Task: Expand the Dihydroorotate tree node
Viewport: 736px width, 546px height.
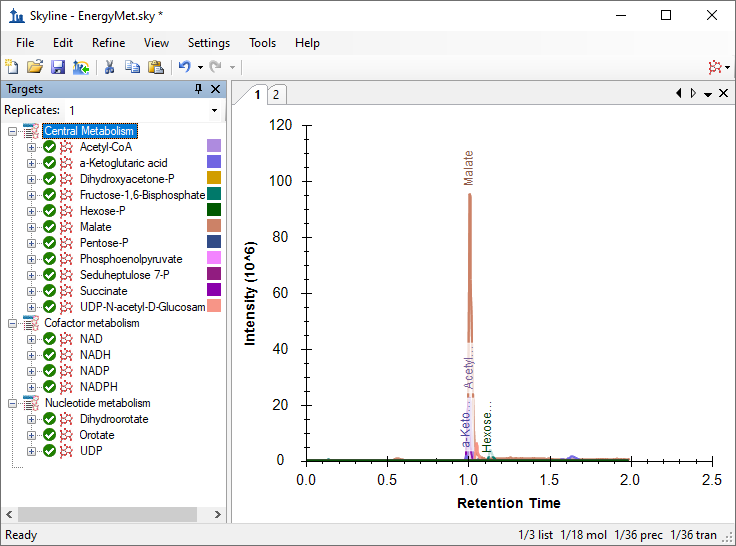Action: point(31,419)
